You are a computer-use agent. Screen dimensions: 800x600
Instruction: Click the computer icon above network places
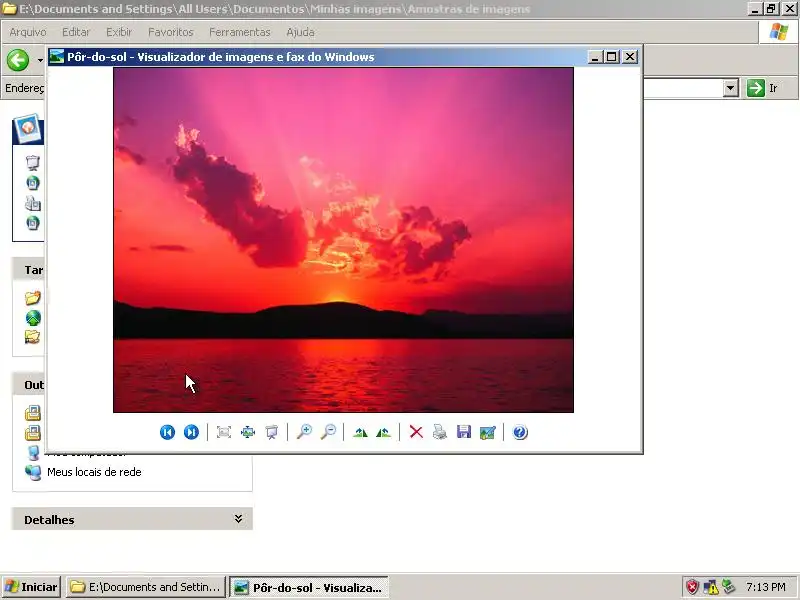coord(33,453)
